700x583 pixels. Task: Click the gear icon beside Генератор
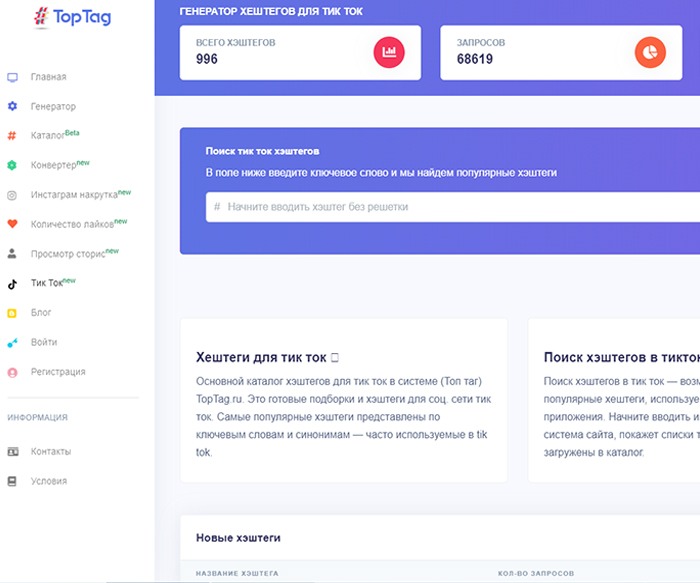pos(12,106)
